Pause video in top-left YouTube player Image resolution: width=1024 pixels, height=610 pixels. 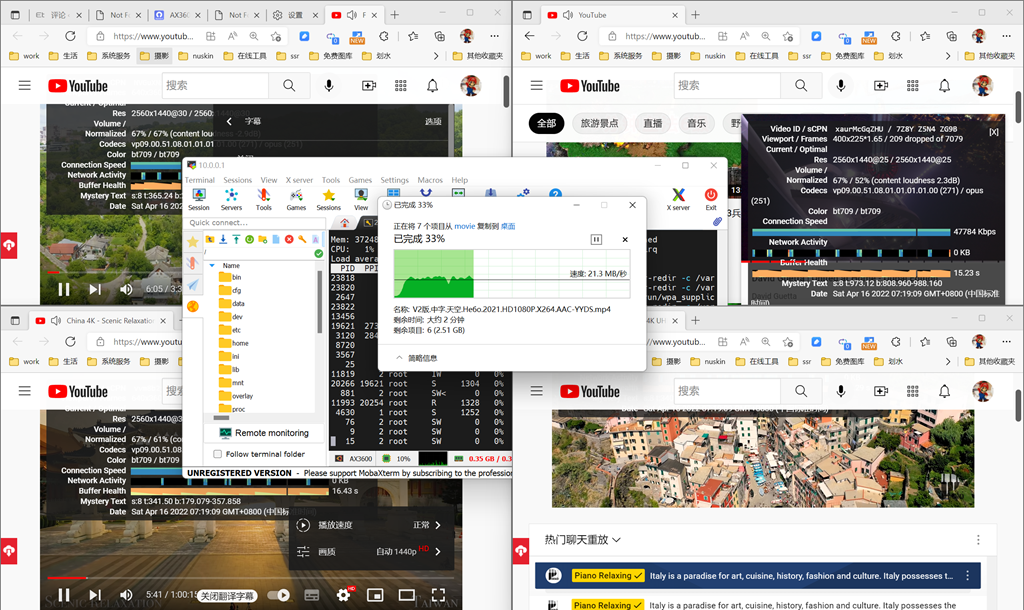63,289
